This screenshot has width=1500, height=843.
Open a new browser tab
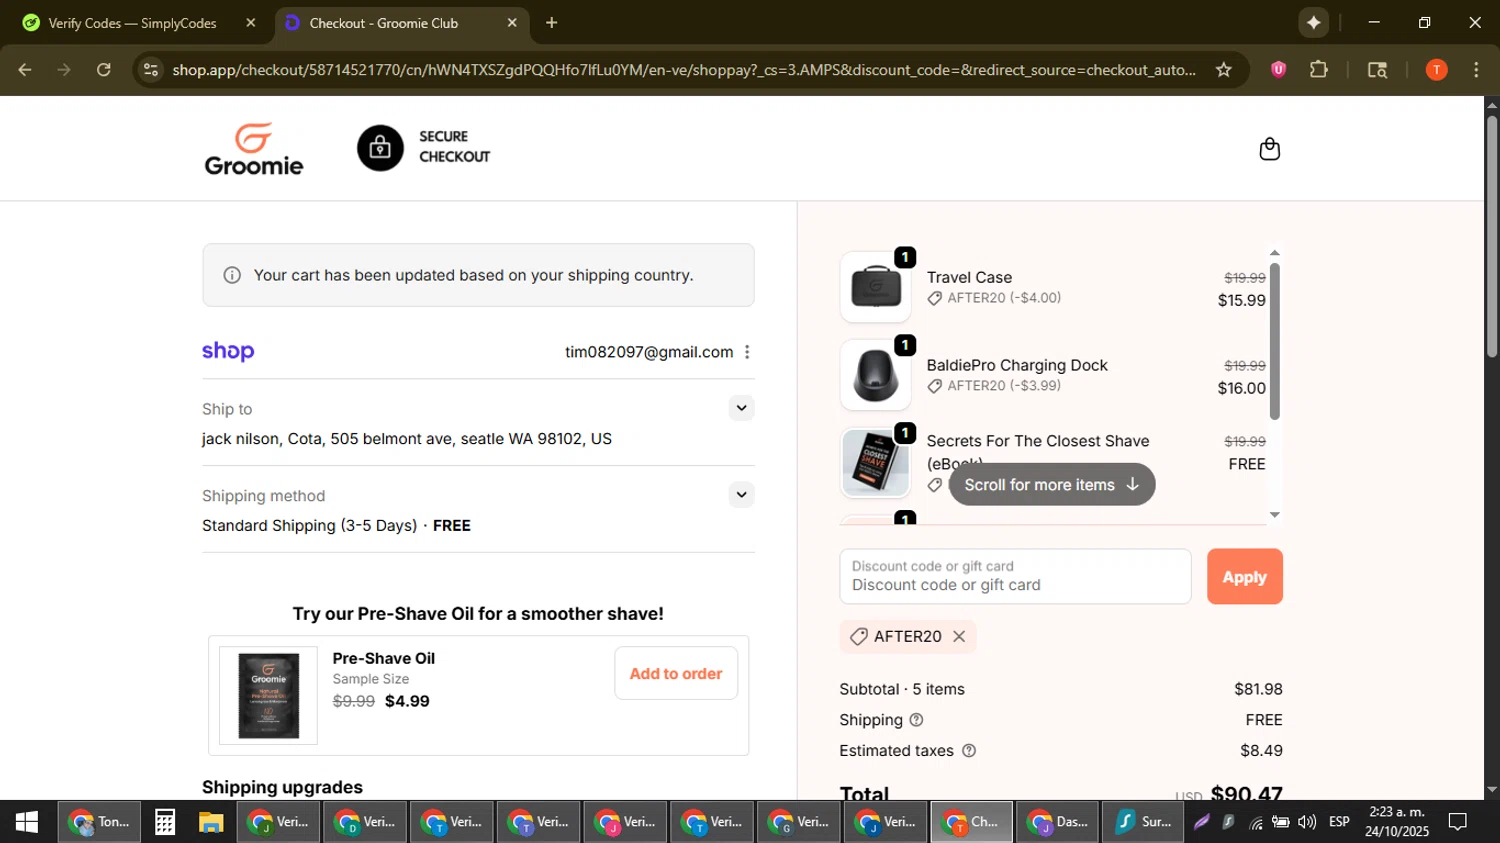(x=551, y=23)
